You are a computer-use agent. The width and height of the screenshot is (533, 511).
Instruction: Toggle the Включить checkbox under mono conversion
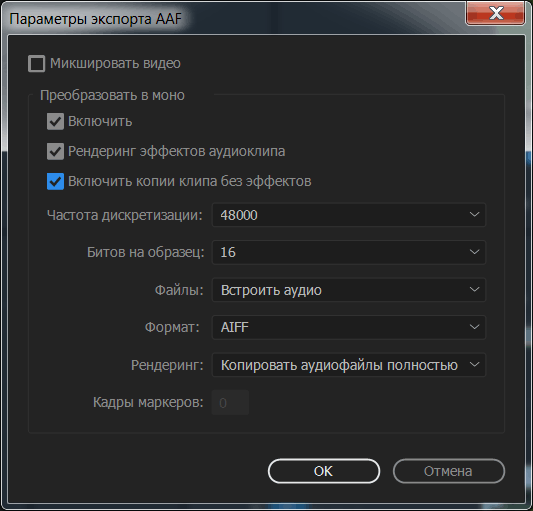pos(55,122)
